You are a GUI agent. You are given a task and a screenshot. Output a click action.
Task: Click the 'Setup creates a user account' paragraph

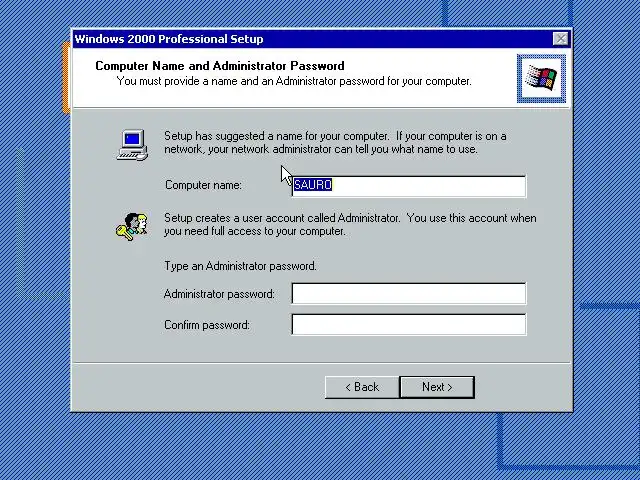coord(350,224)
